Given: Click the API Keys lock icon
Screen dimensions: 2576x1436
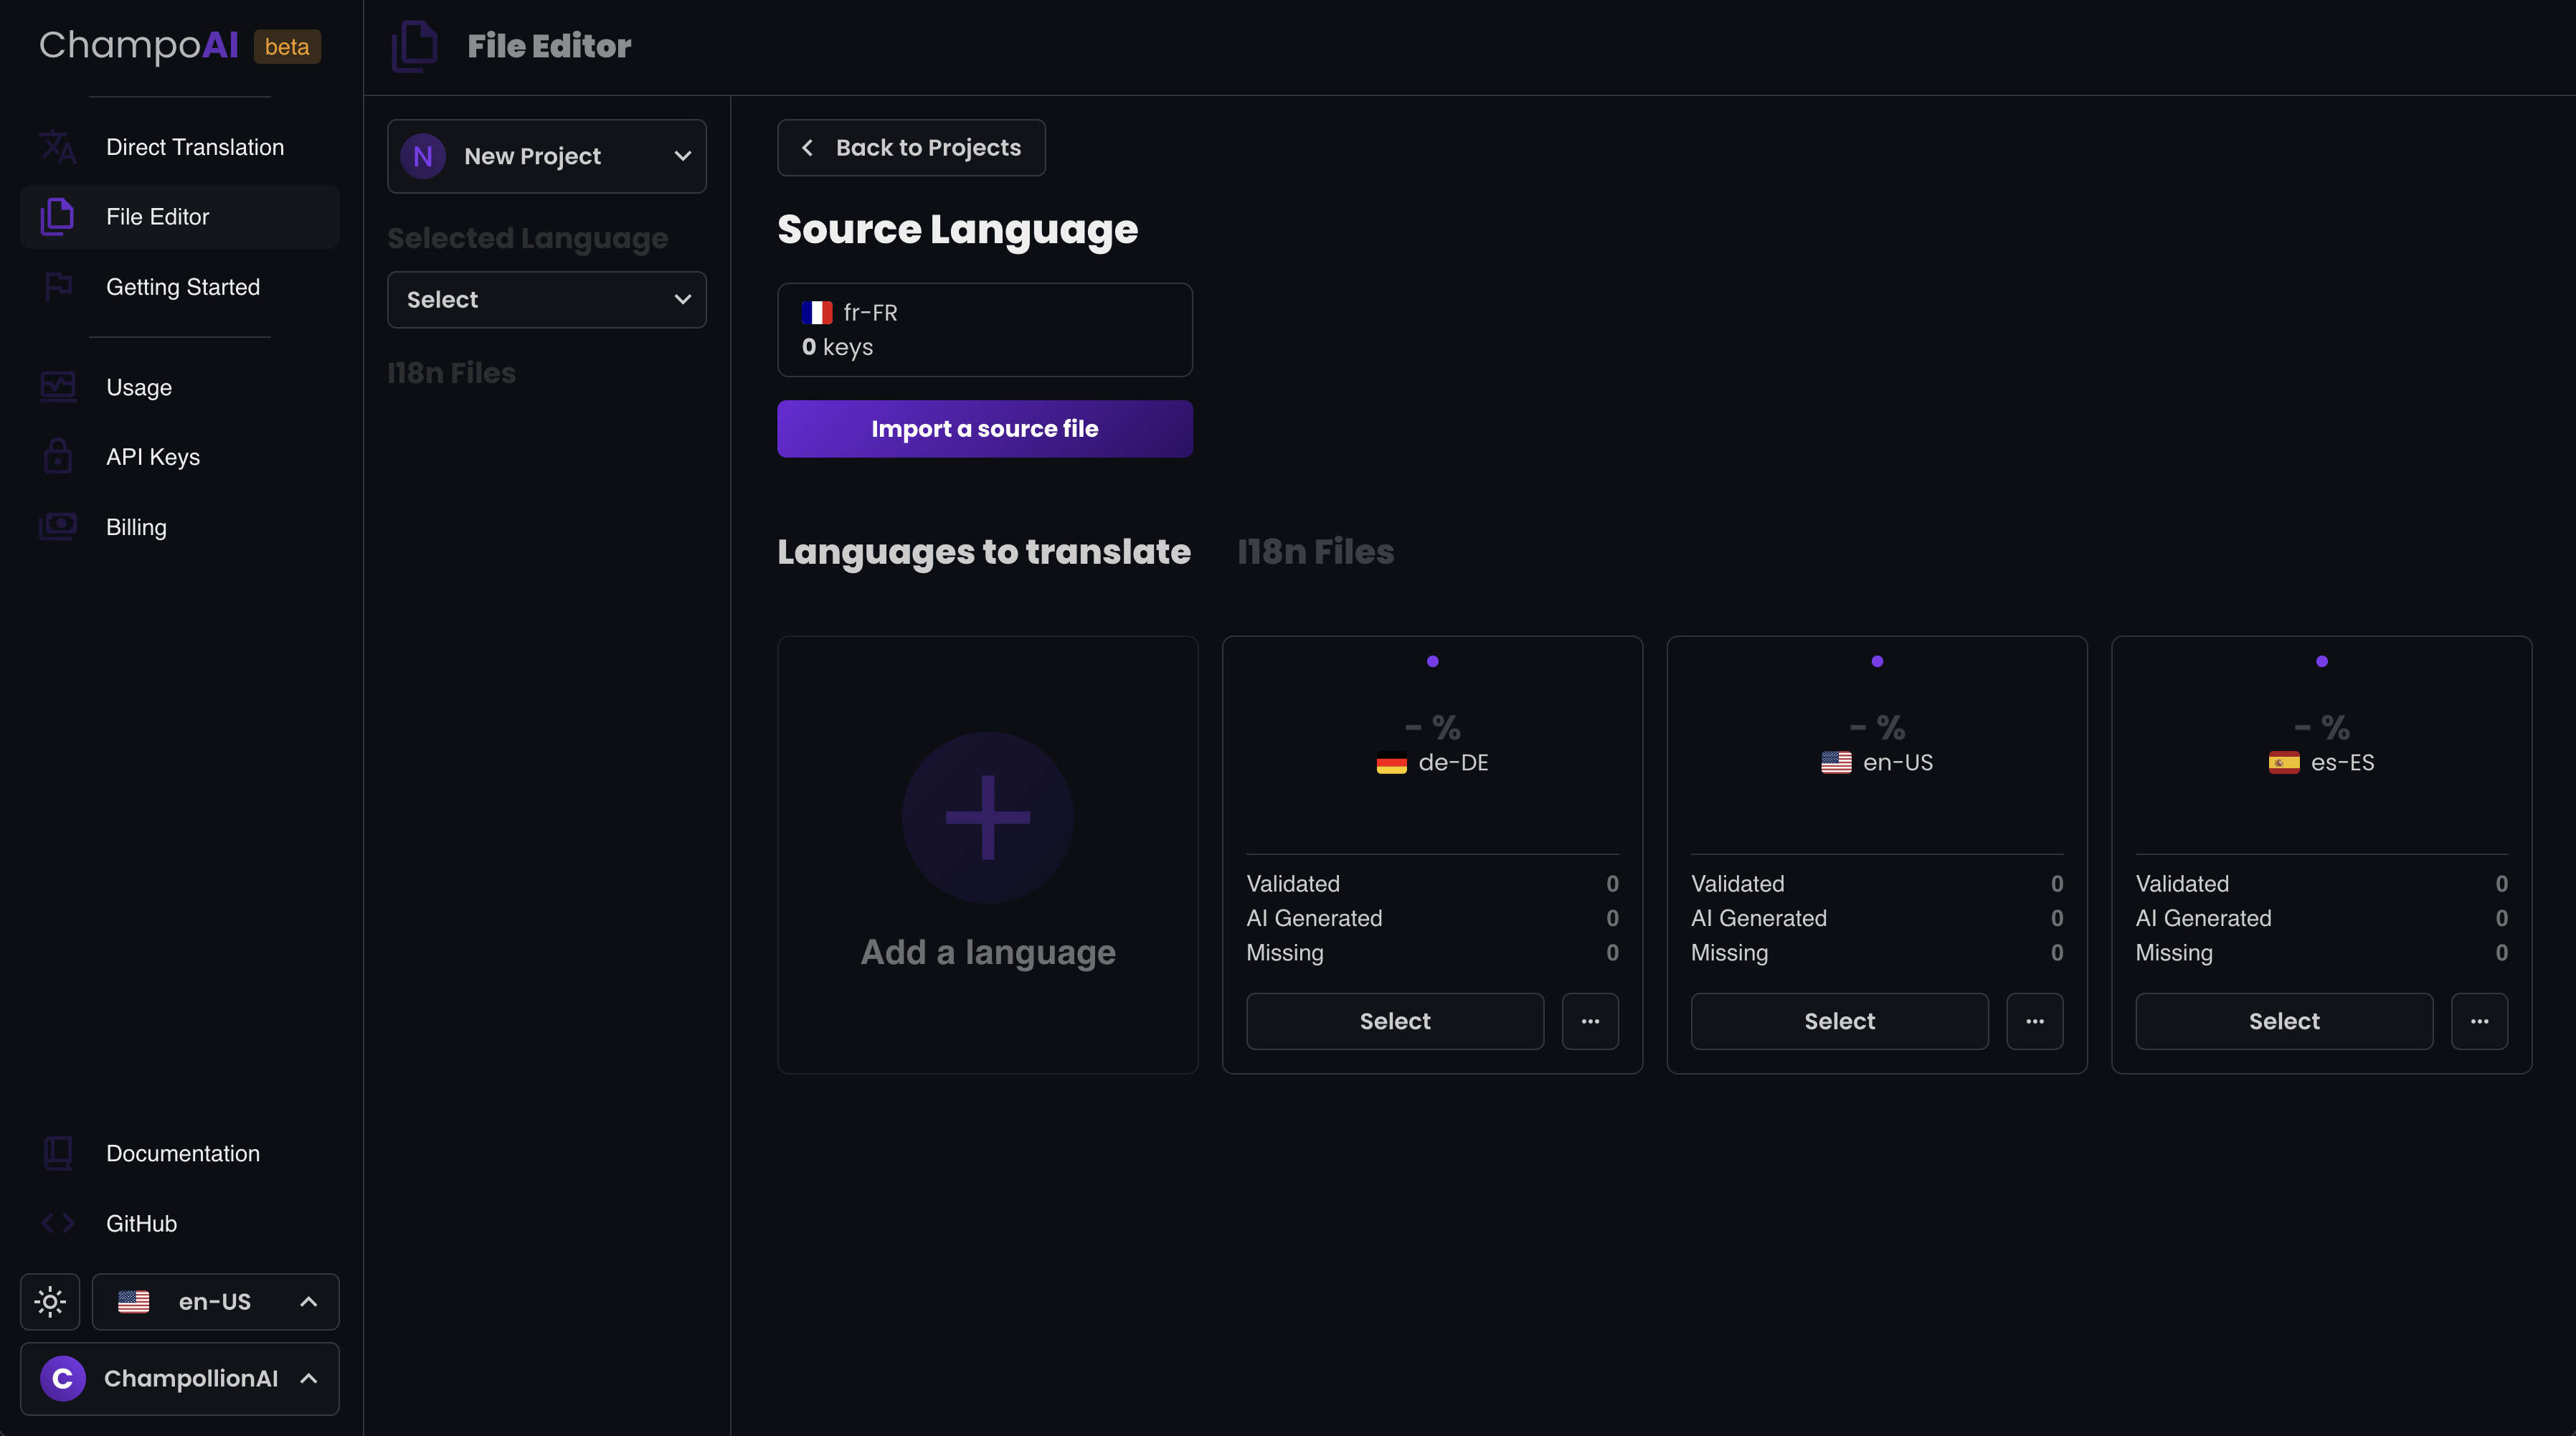Looking at the screenshot, I should tap(58, 457).
